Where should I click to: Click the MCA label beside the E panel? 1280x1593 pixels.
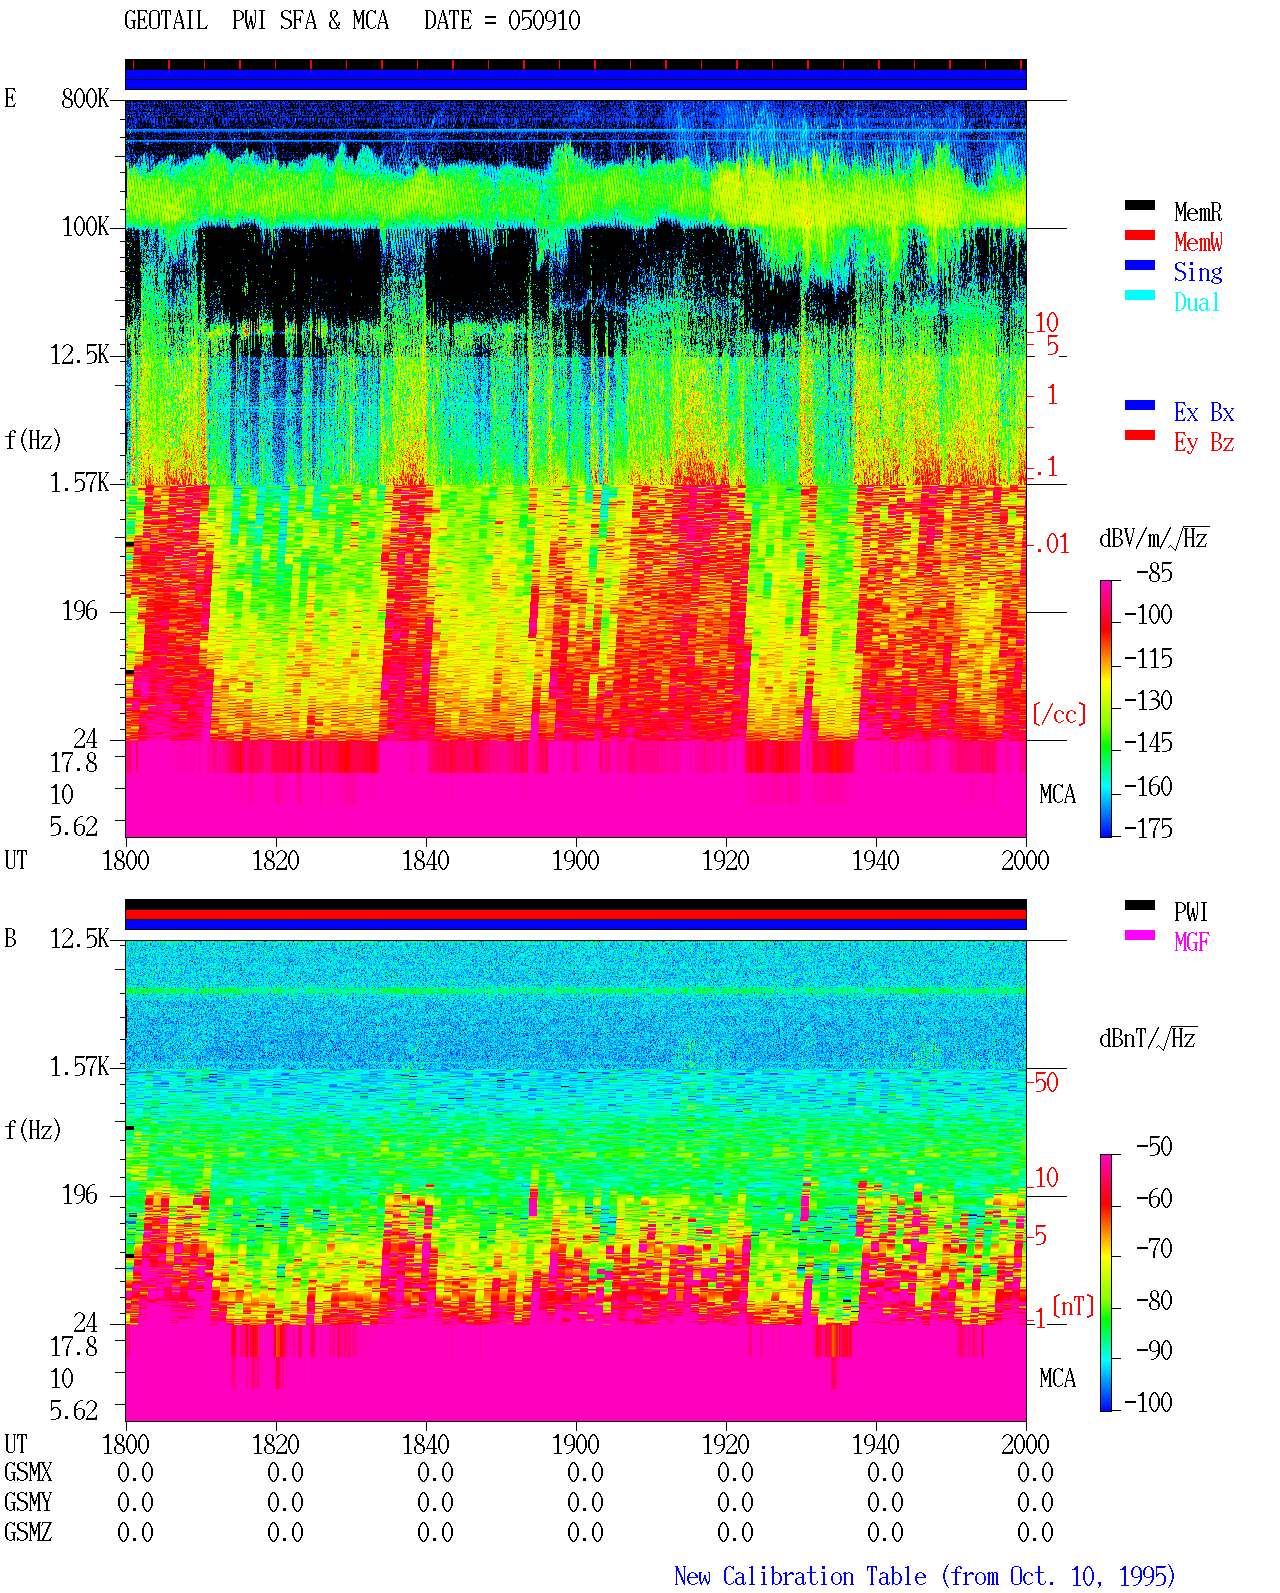click(x=1057, y=794)
